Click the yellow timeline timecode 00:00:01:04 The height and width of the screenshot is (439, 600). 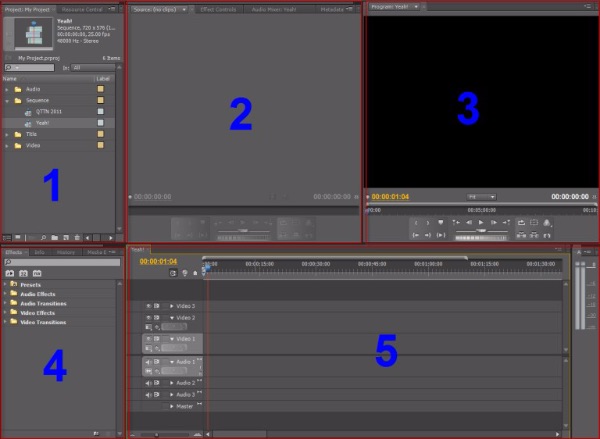(x=158, y=261)
